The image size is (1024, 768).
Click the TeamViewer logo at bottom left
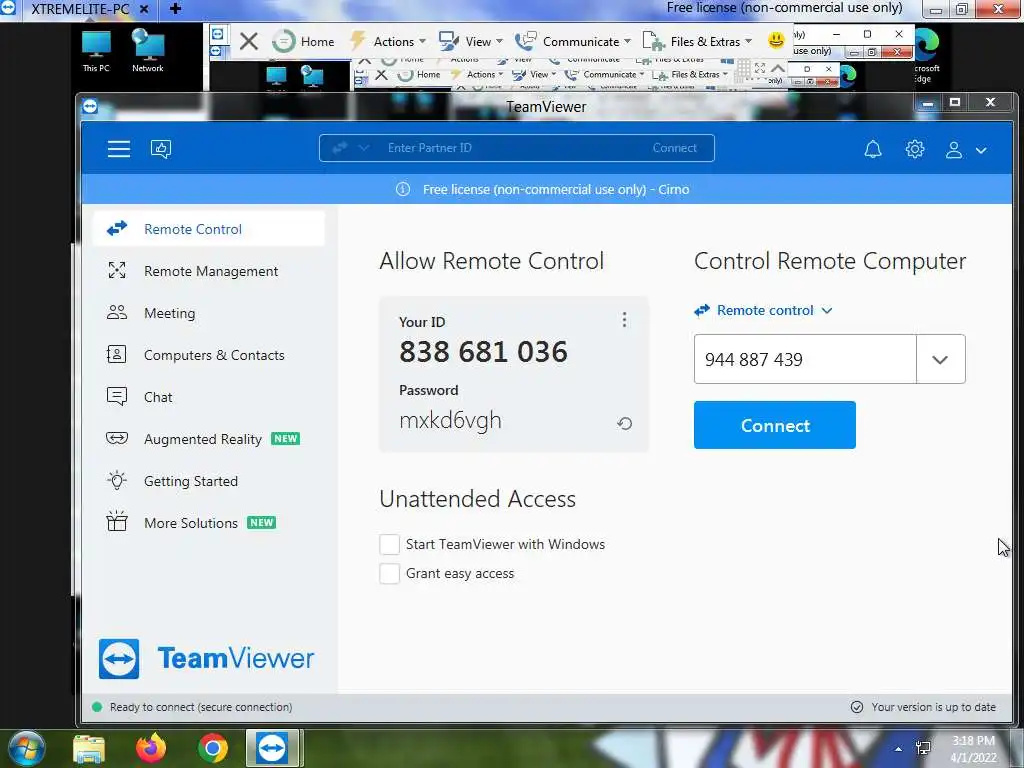(206, 658)
